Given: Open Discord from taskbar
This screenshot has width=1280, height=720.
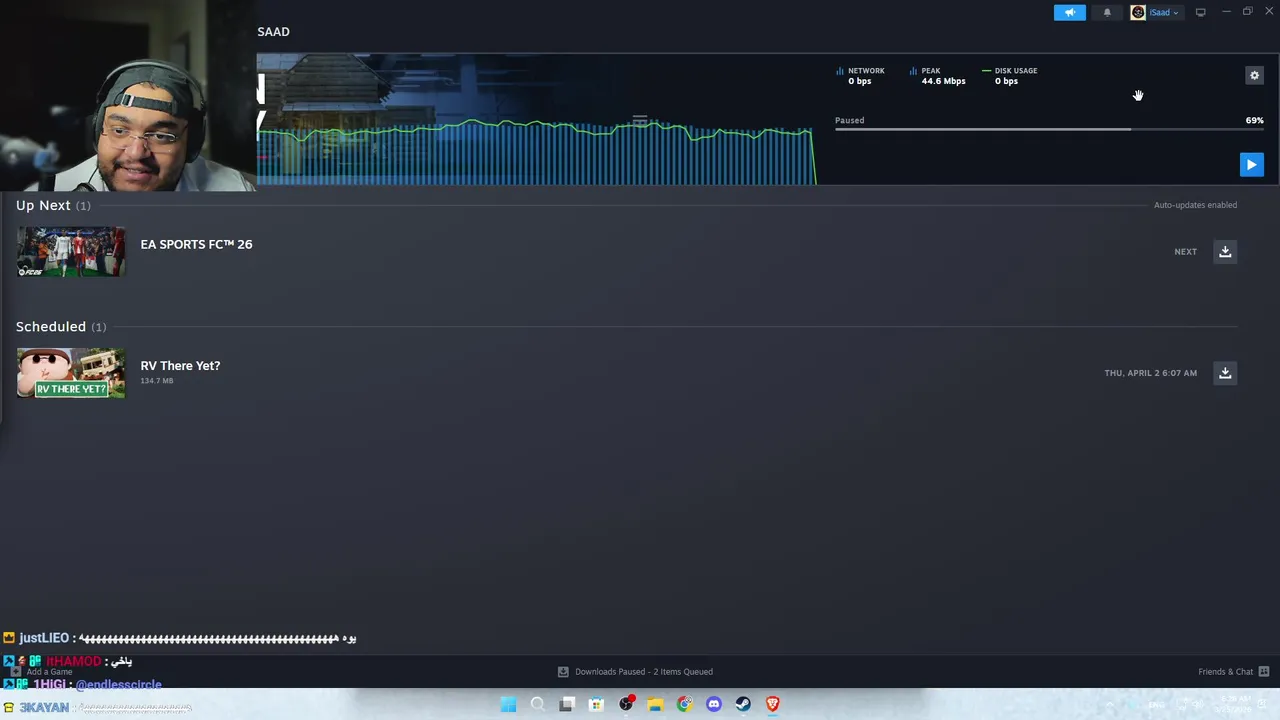Looking at the screenshot, I should tap(714, 704).
